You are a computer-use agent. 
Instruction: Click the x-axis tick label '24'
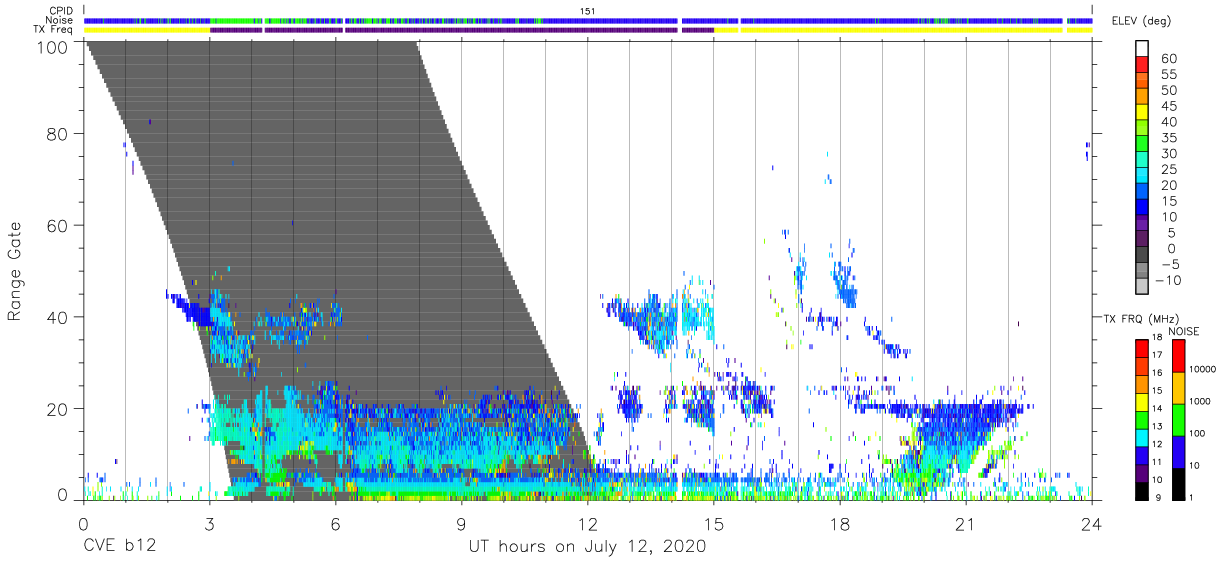tap(1092, 523)
